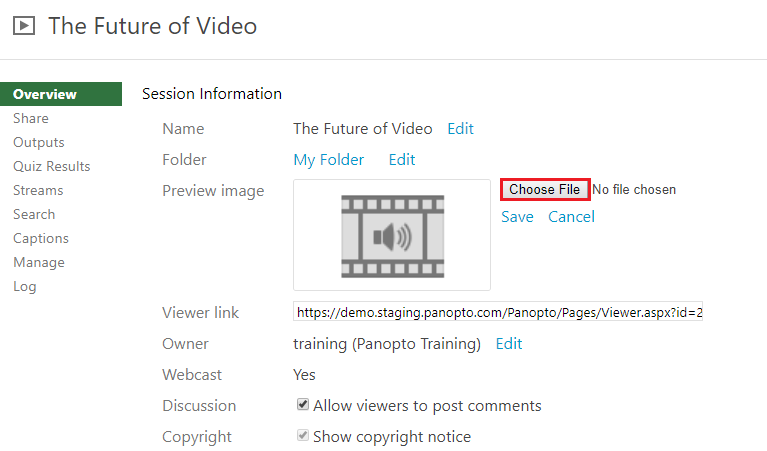
Task: Switch to the Share tab
Action: pos(31,118)
